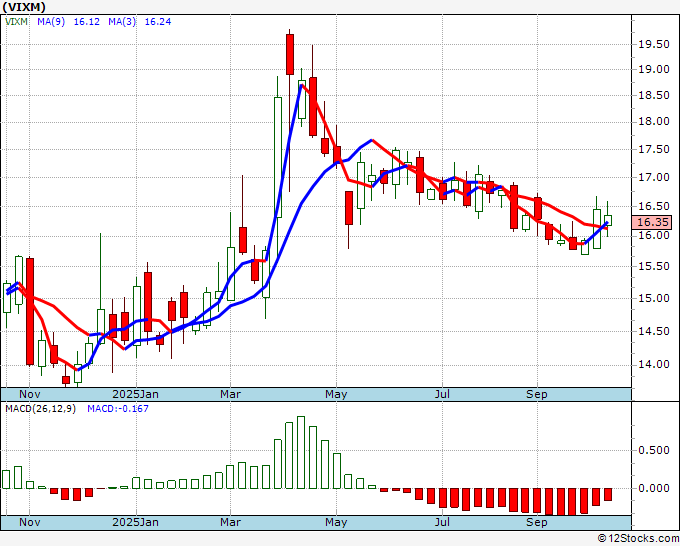Select the Sep label on MACD time axis

pos(537,522)
